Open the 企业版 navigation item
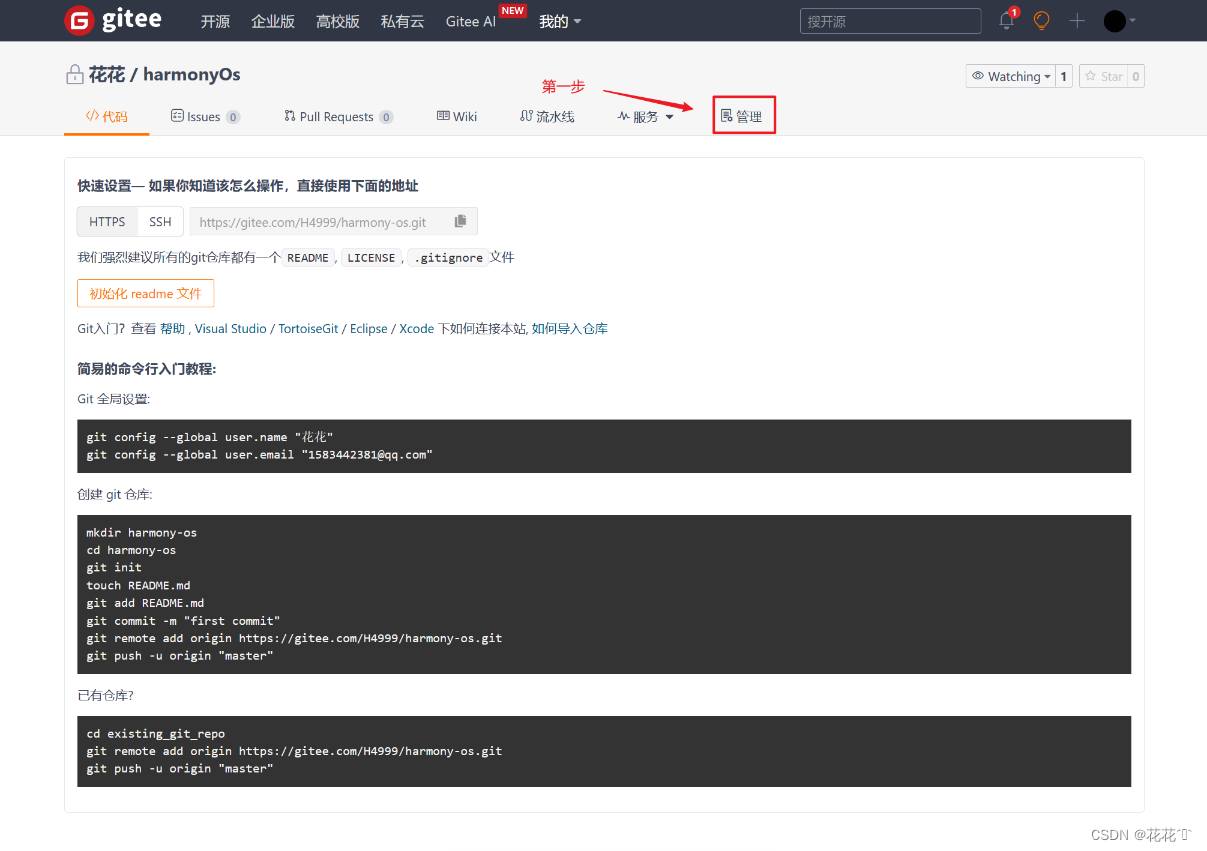Image resolution: width=1207 pixels, height=851 pixels. (273, 21)
